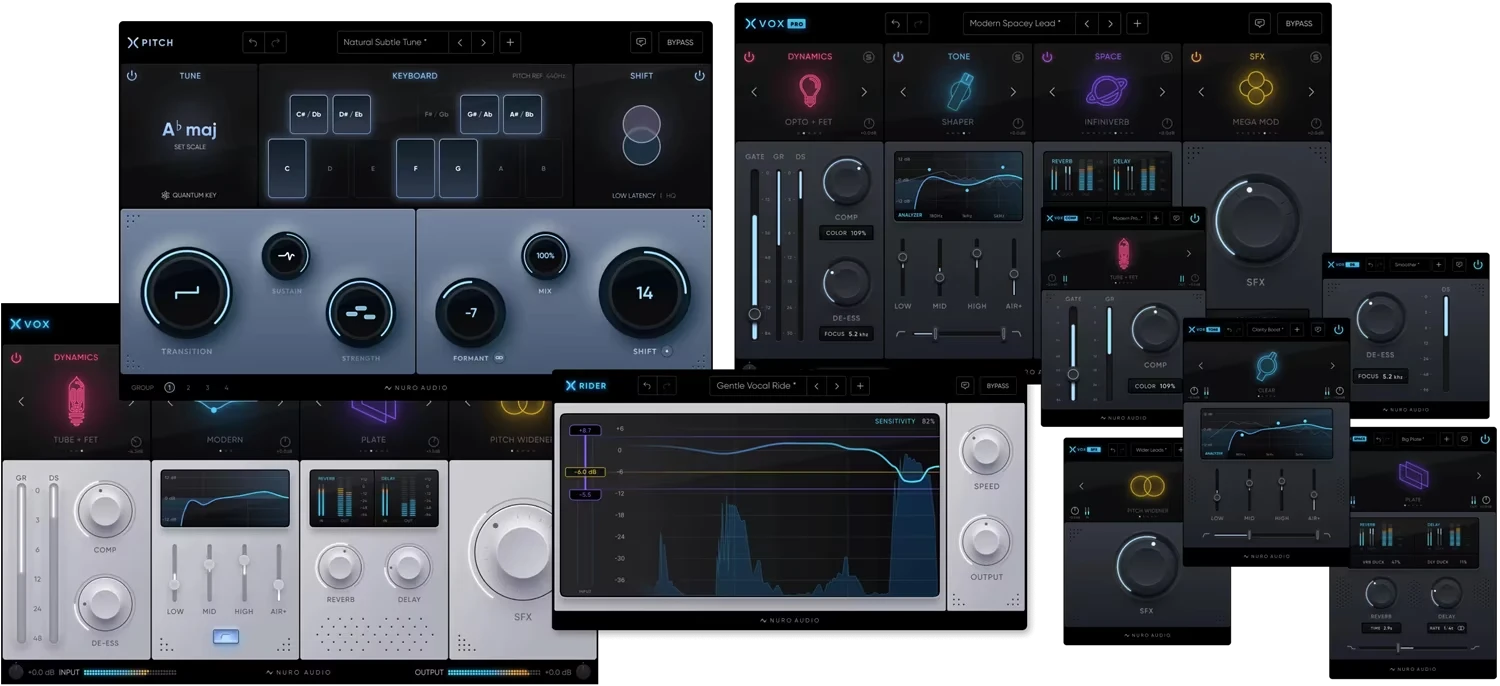Open Natural Subtle Tune preset list
The width and height of the screenshot is (1500, 686).
[x=392, y=42]
